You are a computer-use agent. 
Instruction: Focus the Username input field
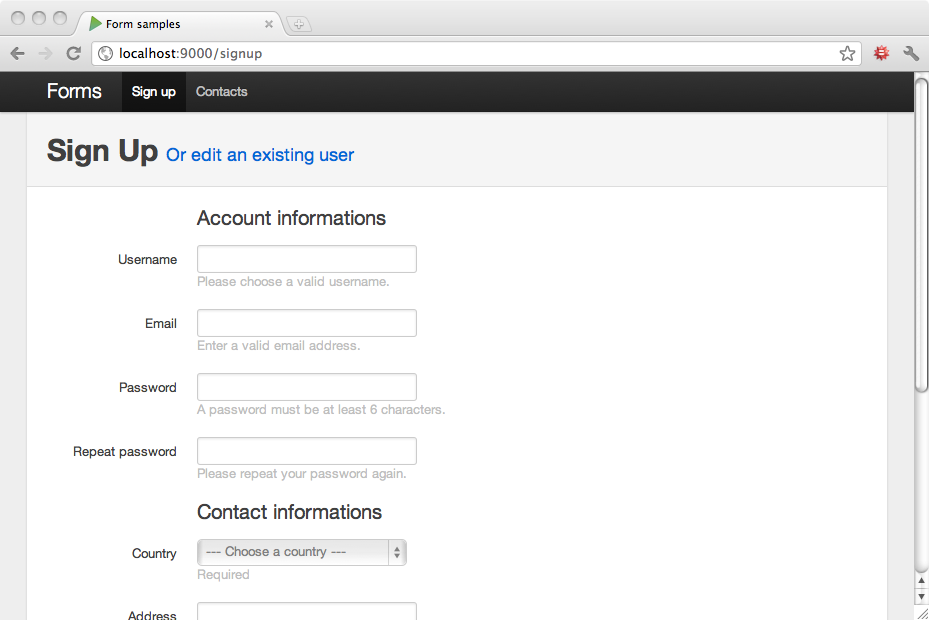pyautogui.click(x=307, y=259)
